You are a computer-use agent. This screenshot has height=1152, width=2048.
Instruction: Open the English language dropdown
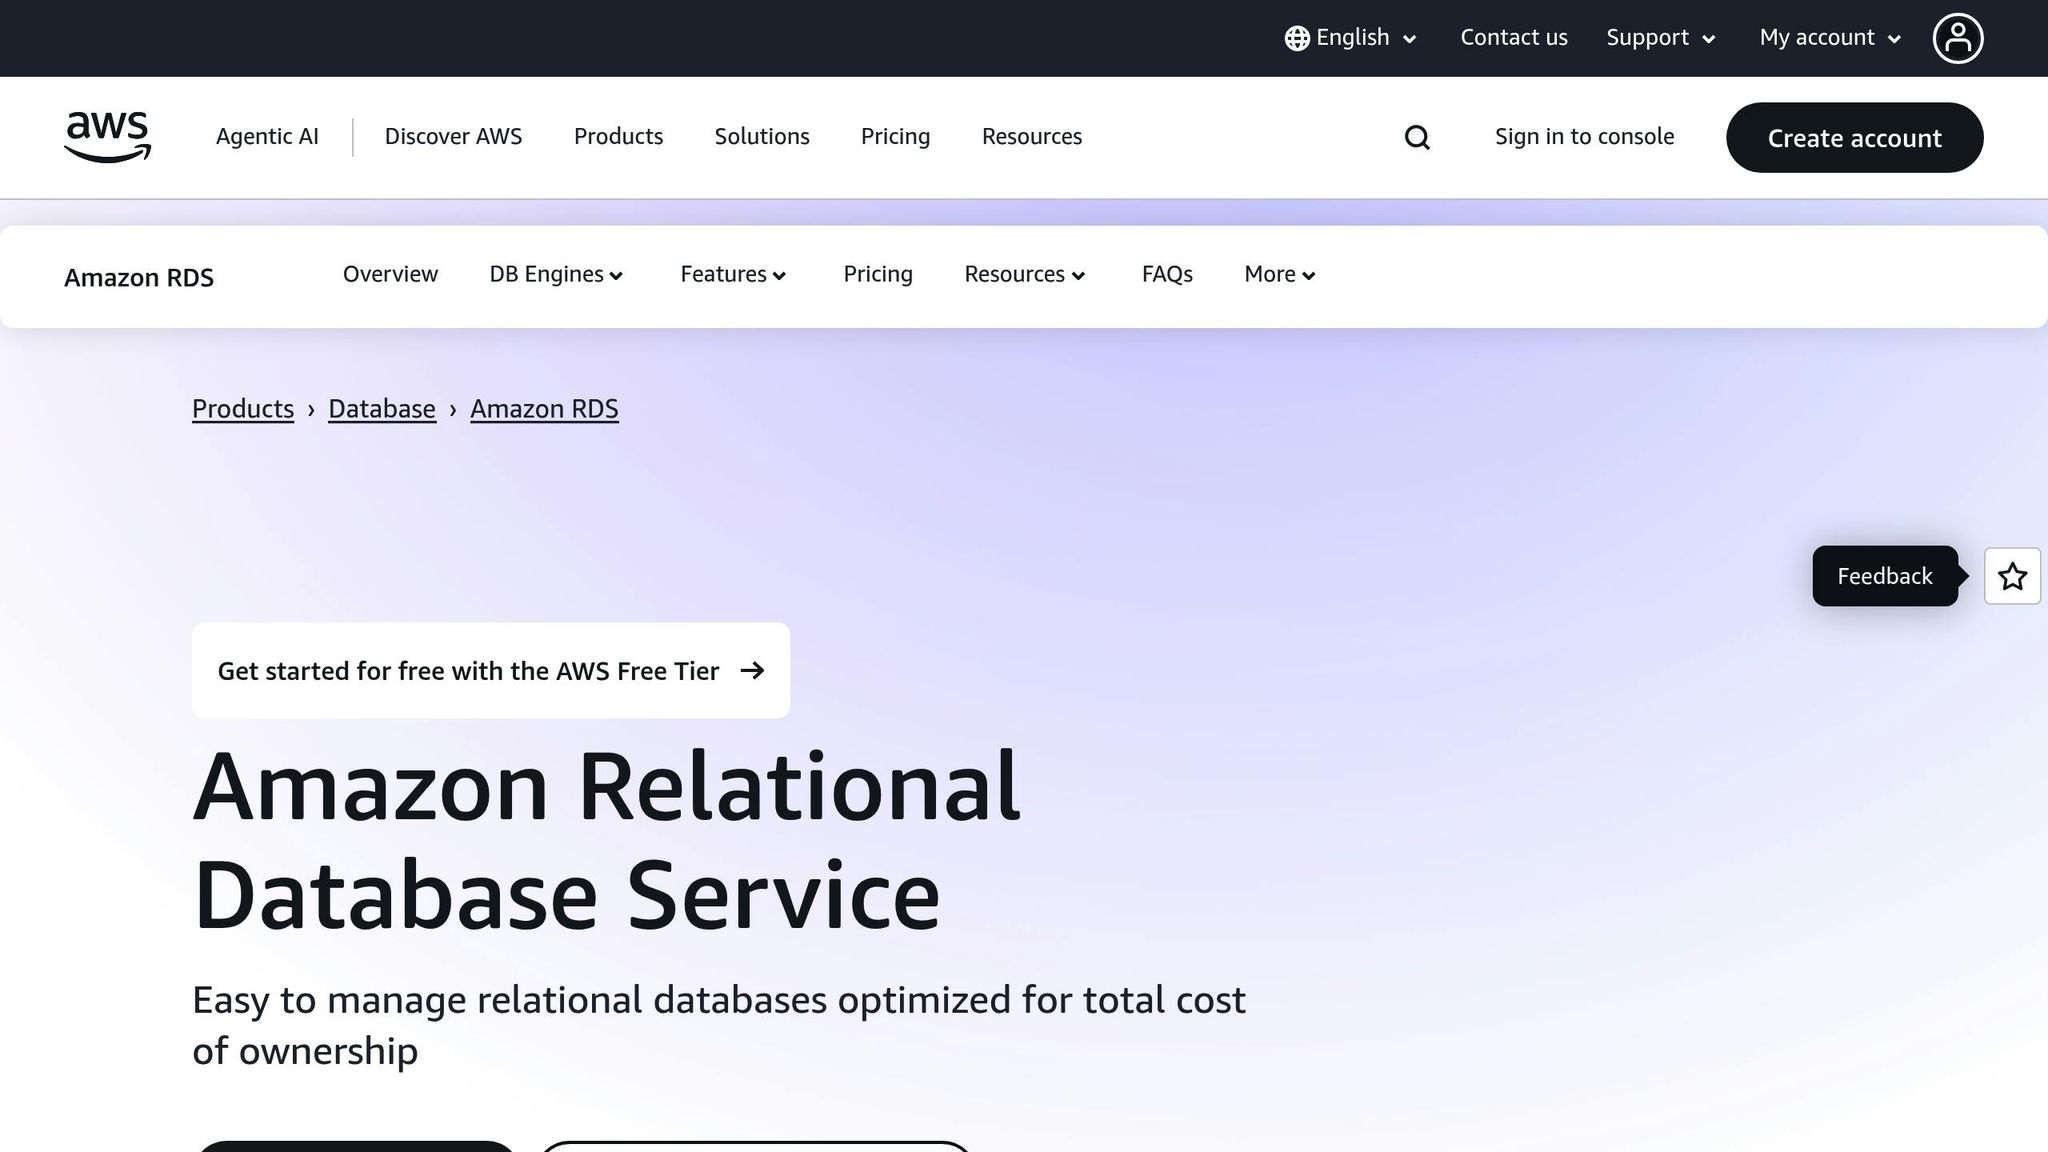1351,38
